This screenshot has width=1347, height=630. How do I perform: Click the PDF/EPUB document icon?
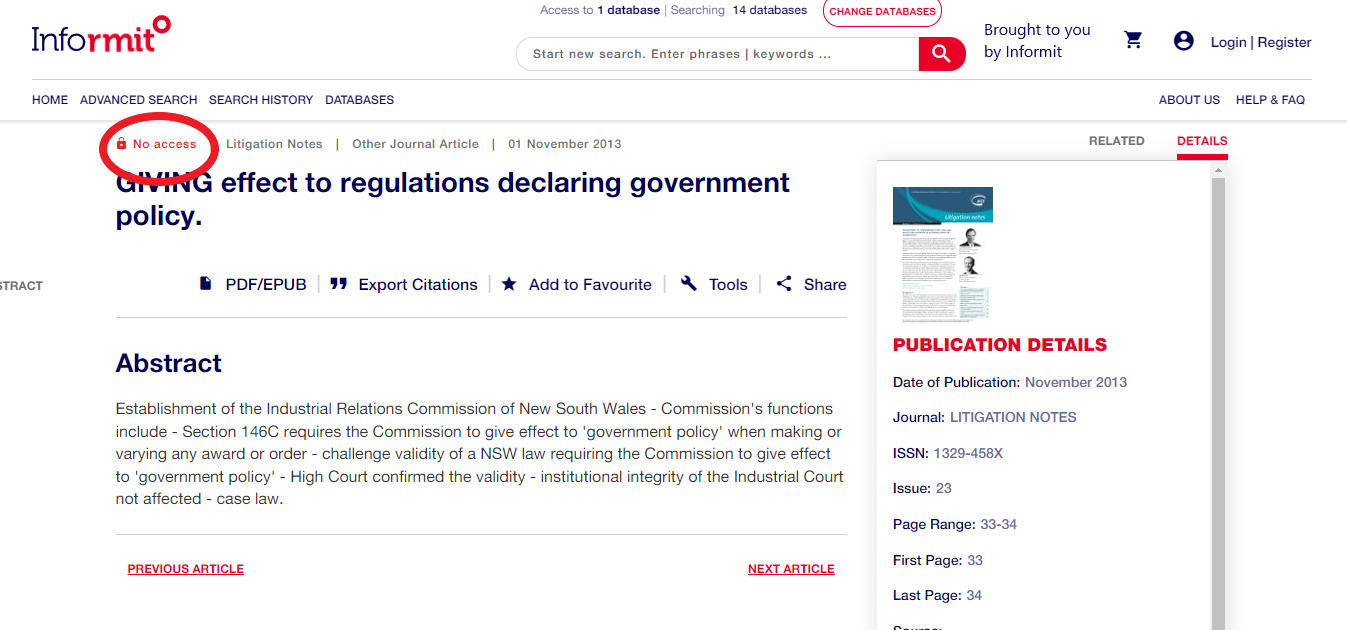click(x=206, y=284)
